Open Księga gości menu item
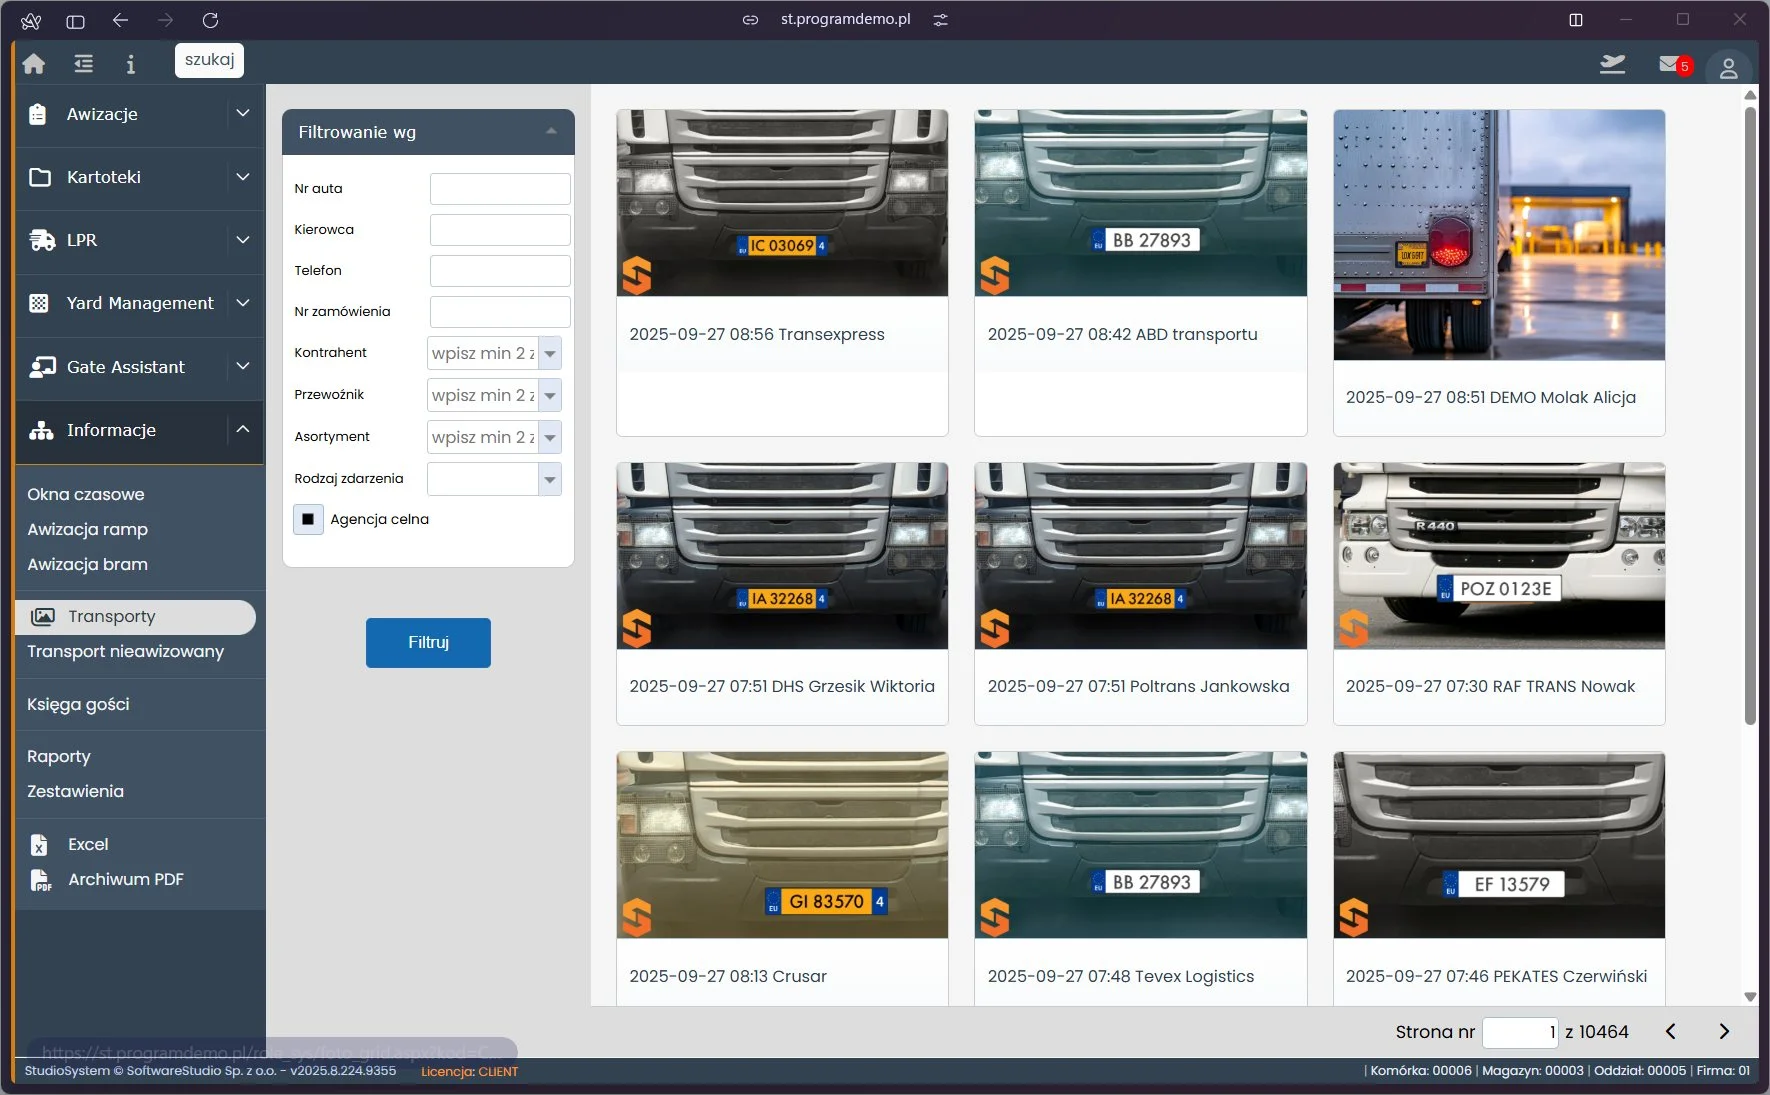This screenshot has width=1770, height=1095. coord(79,704)
